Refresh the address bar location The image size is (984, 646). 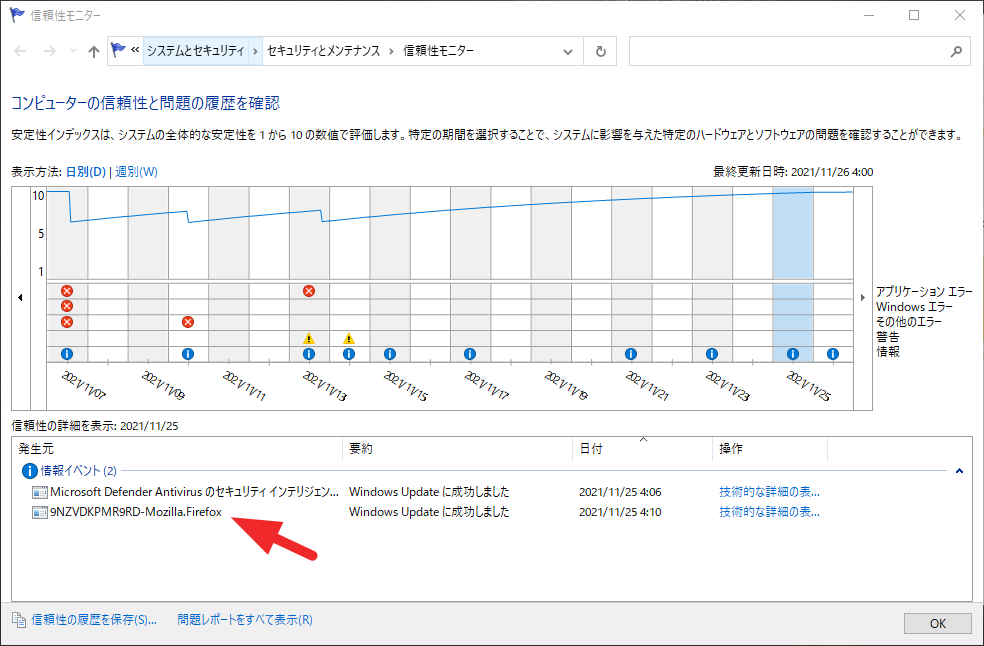click(601, 51)
